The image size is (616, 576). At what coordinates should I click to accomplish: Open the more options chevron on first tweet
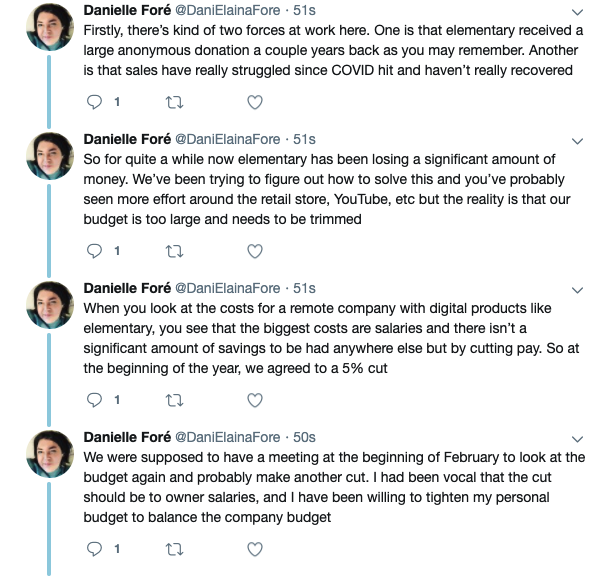pos(577,12)
